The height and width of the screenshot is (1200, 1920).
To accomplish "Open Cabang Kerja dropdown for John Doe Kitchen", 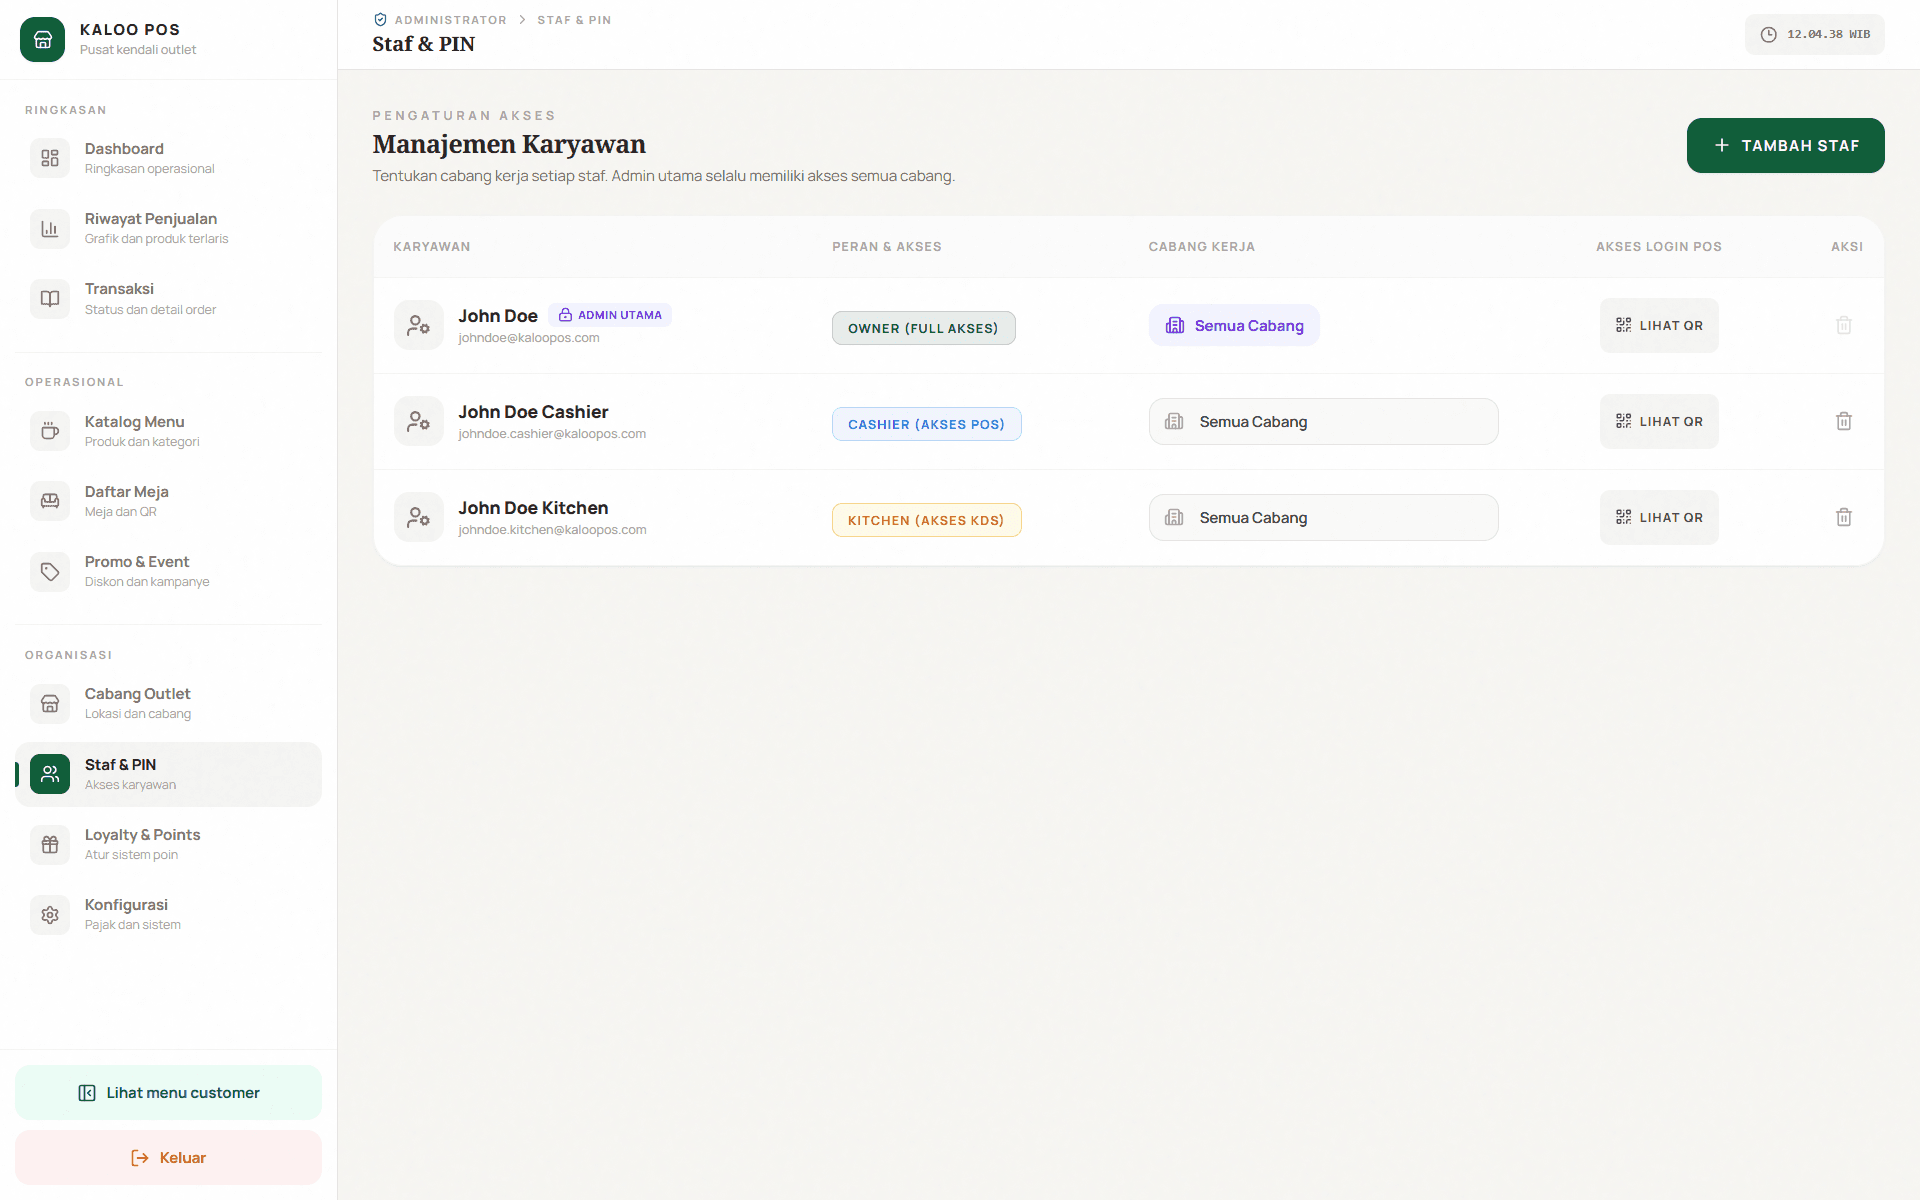I will point(1323,517).
